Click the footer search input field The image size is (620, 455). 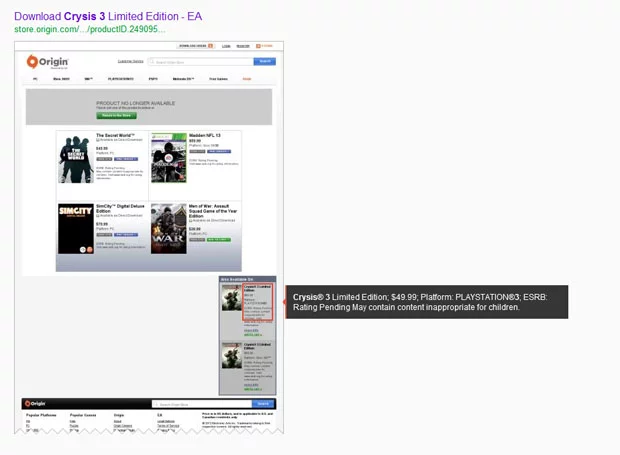click(x=202, y=404)
